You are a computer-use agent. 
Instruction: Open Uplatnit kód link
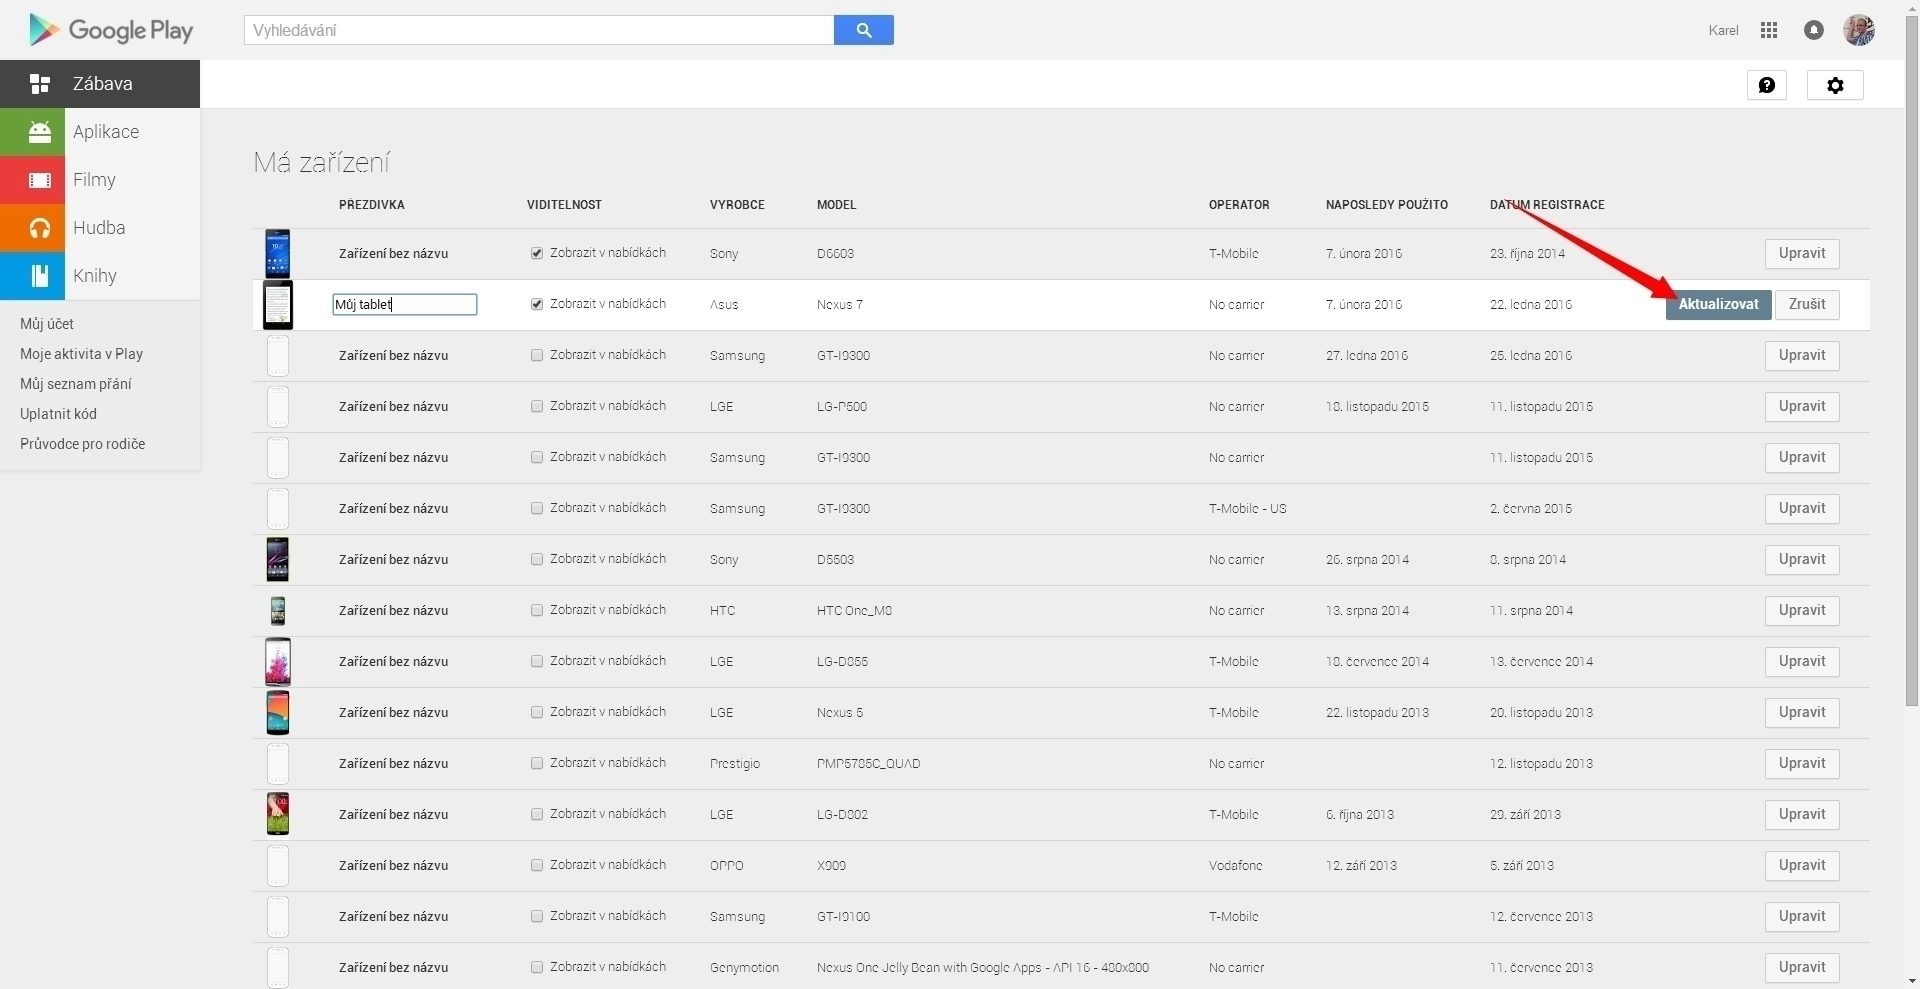pos(58,414)
